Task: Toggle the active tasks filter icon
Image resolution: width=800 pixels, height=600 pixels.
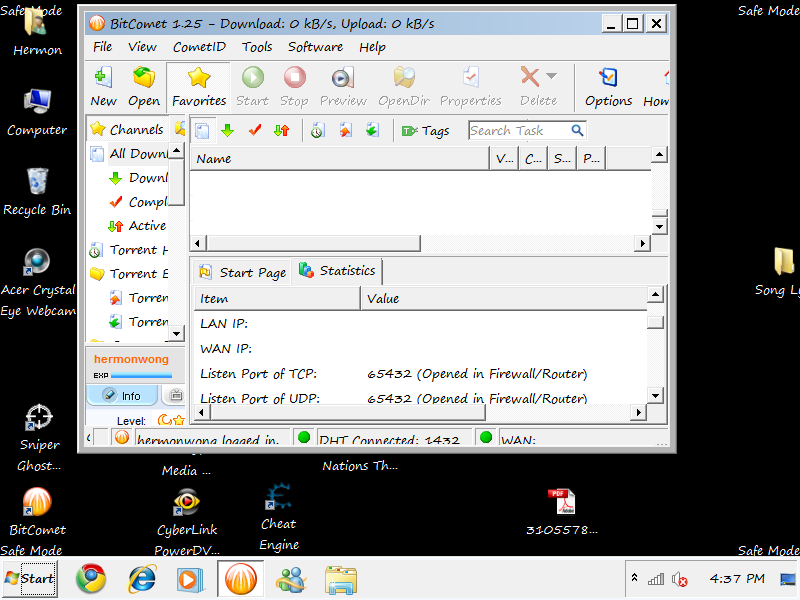Action: pyautogui.click(x=282, y=131)
